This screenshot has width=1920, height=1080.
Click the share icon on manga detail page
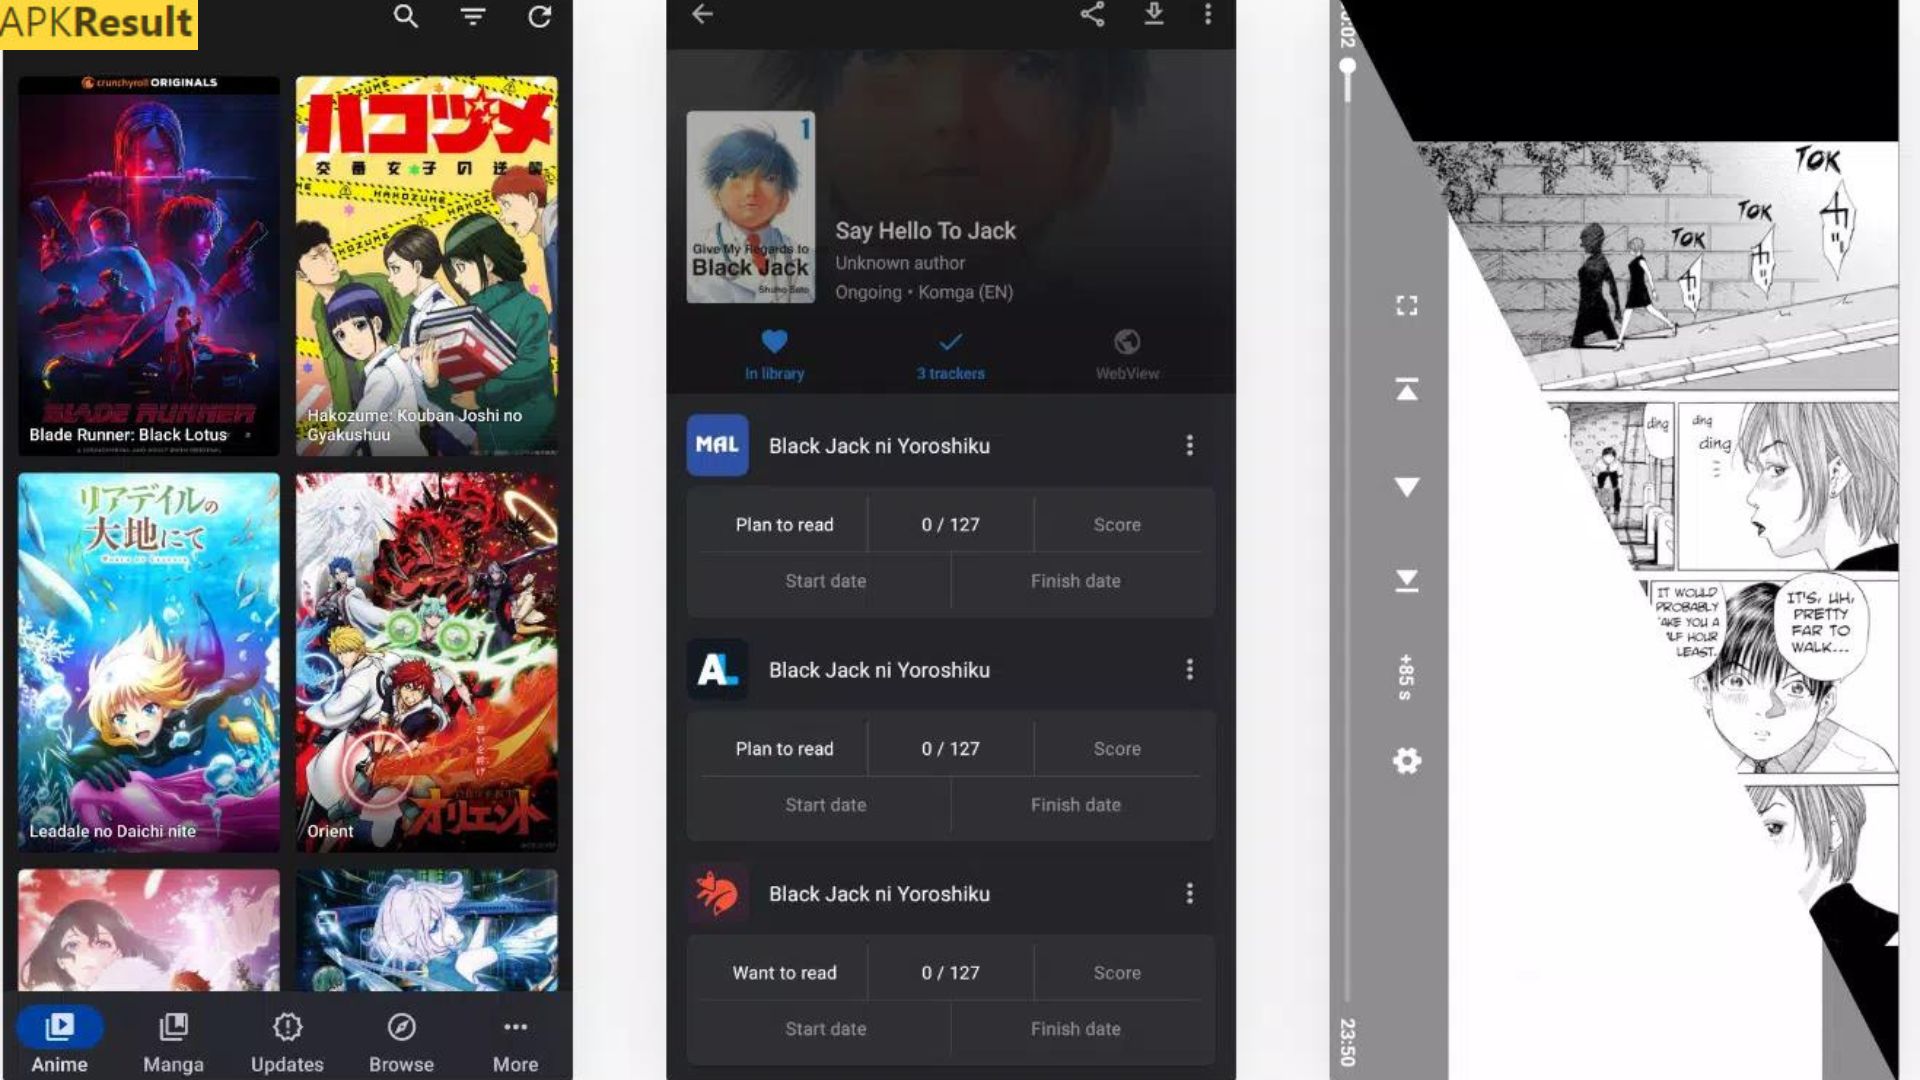(x=1091, y=15)
